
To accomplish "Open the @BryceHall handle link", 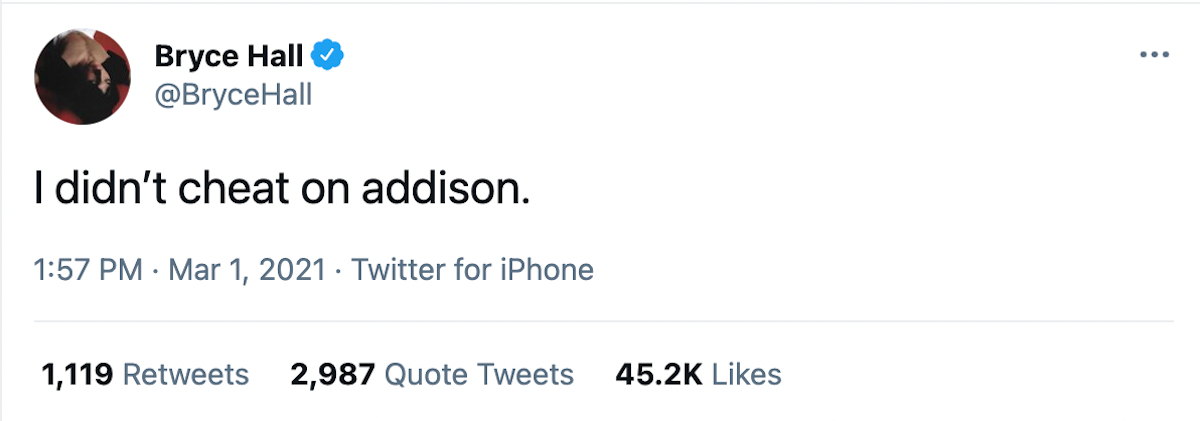I will pos(233,96).
